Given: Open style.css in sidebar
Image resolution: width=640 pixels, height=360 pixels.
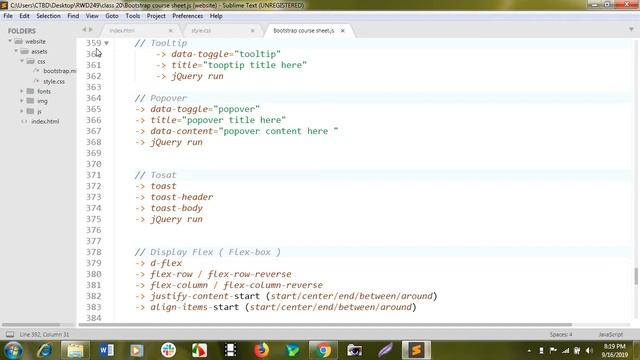Looking at the screenshot, I should pyautogui.click(x=54, y=81).
